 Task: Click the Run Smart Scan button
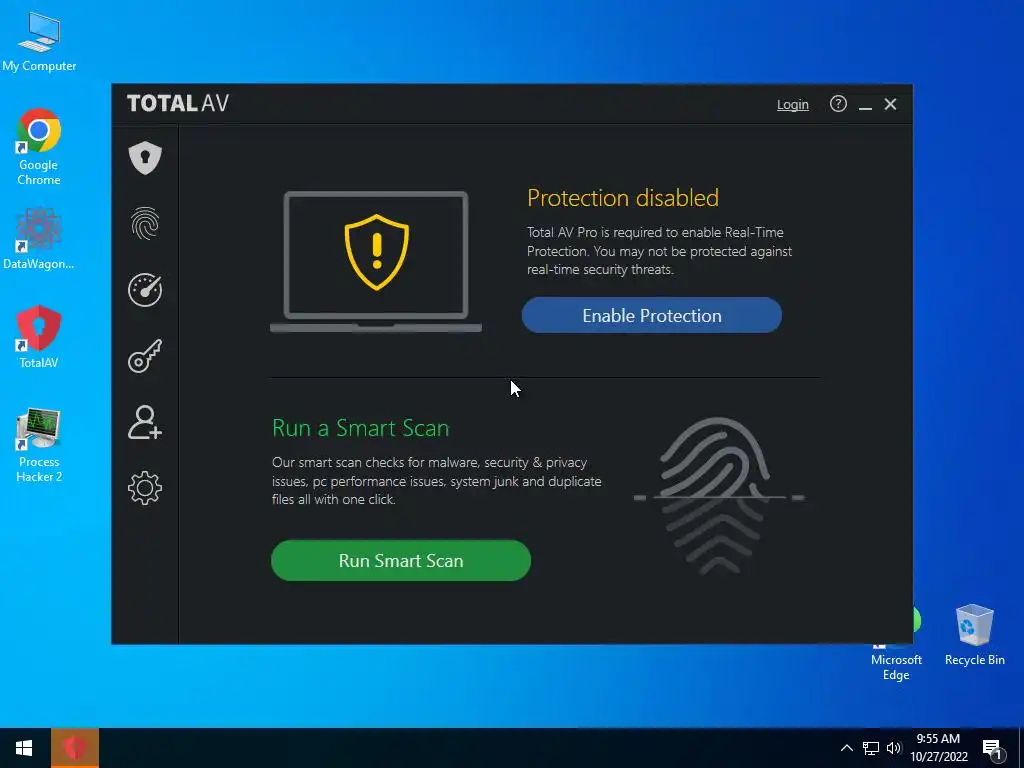coord(401,560)
